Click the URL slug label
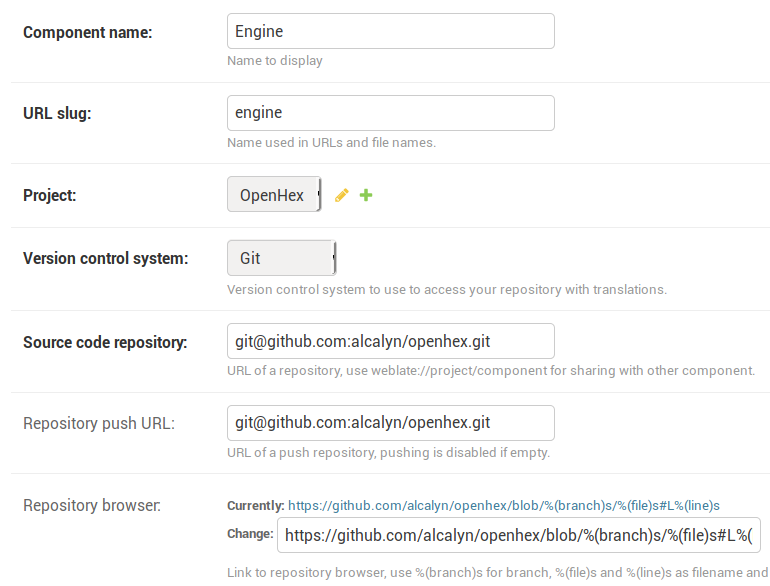 (x=57, y=113)
